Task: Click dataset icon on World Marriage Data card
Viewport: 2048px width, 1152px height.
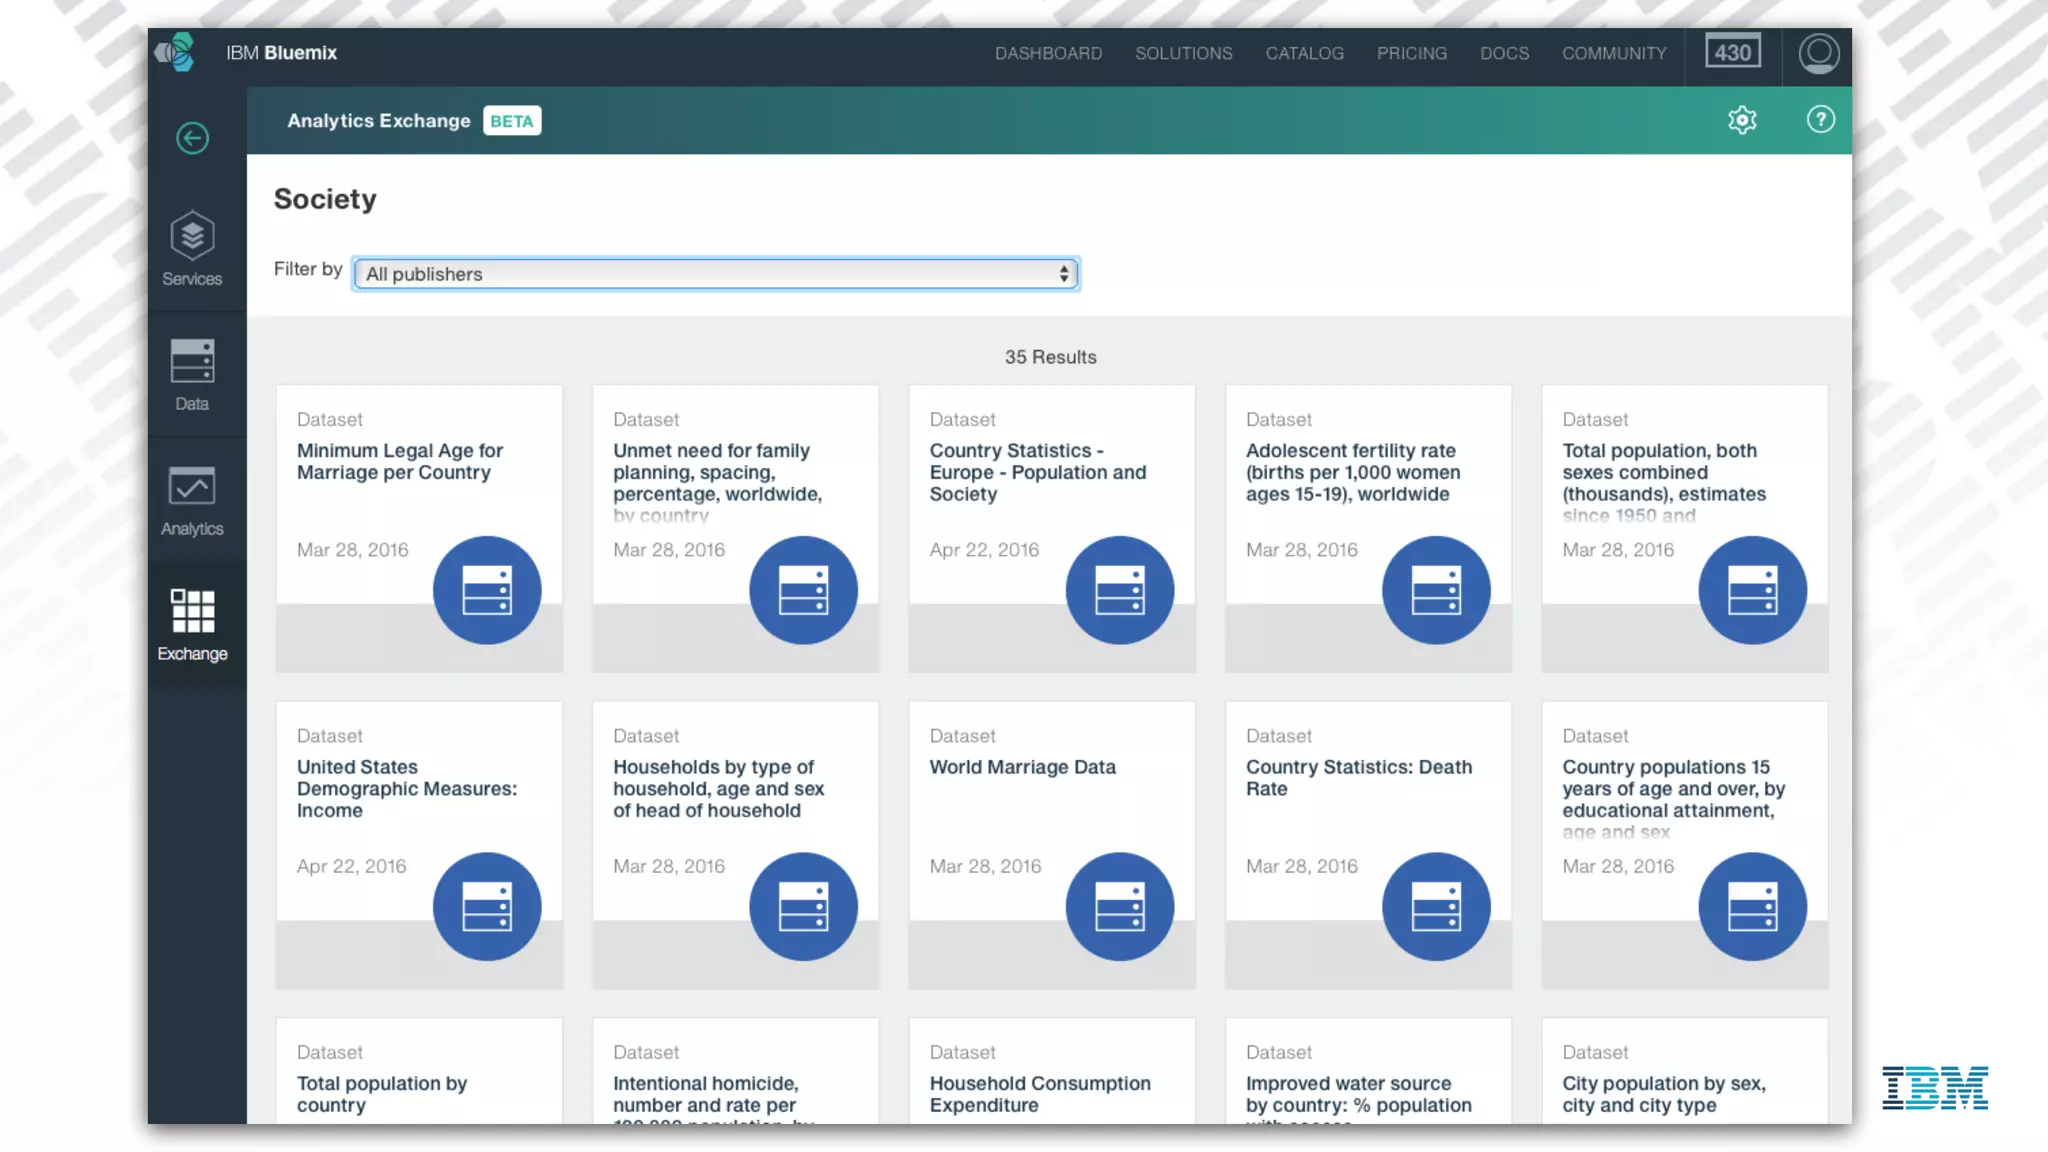Action: tap(1119, 906)
